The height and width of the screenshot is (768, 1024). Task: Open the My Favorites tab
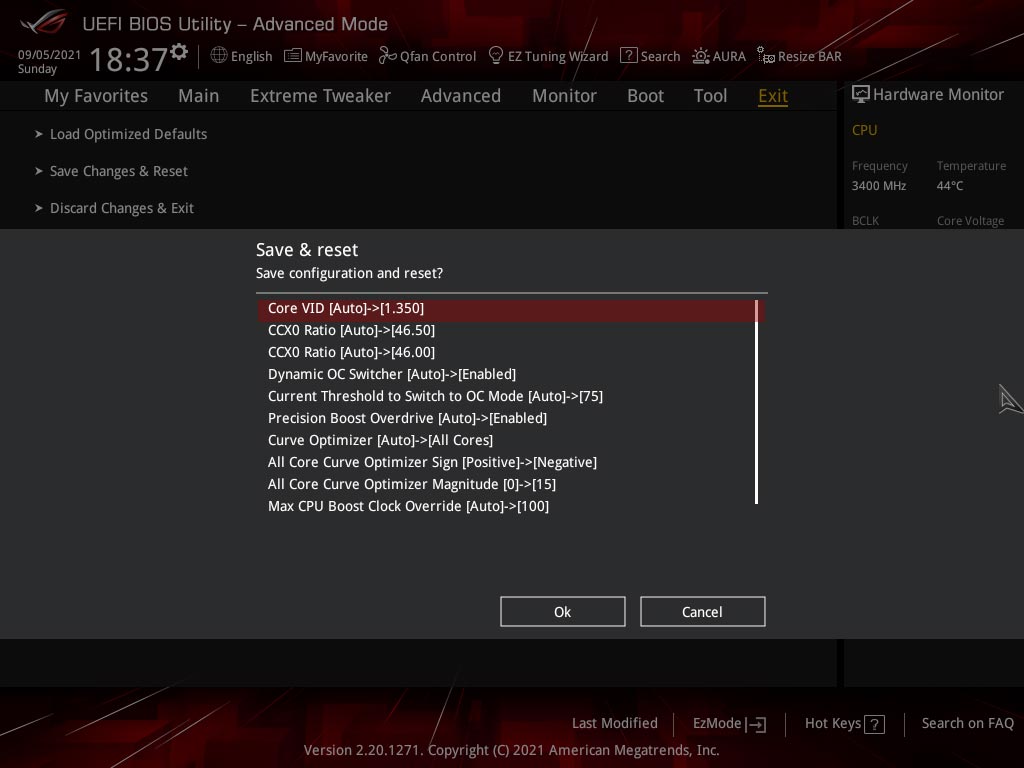coord(96,96)
